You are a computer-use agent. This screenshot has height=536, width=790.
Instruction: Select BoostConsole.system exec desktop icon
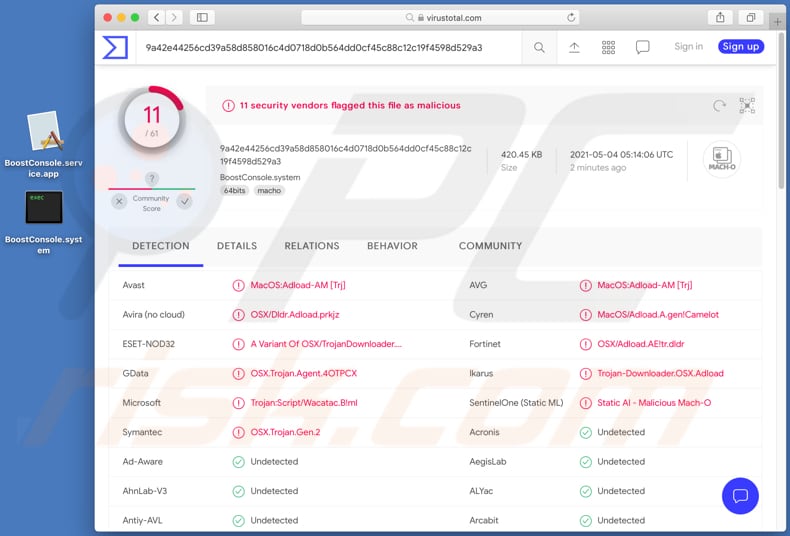[x=44, y=223]
